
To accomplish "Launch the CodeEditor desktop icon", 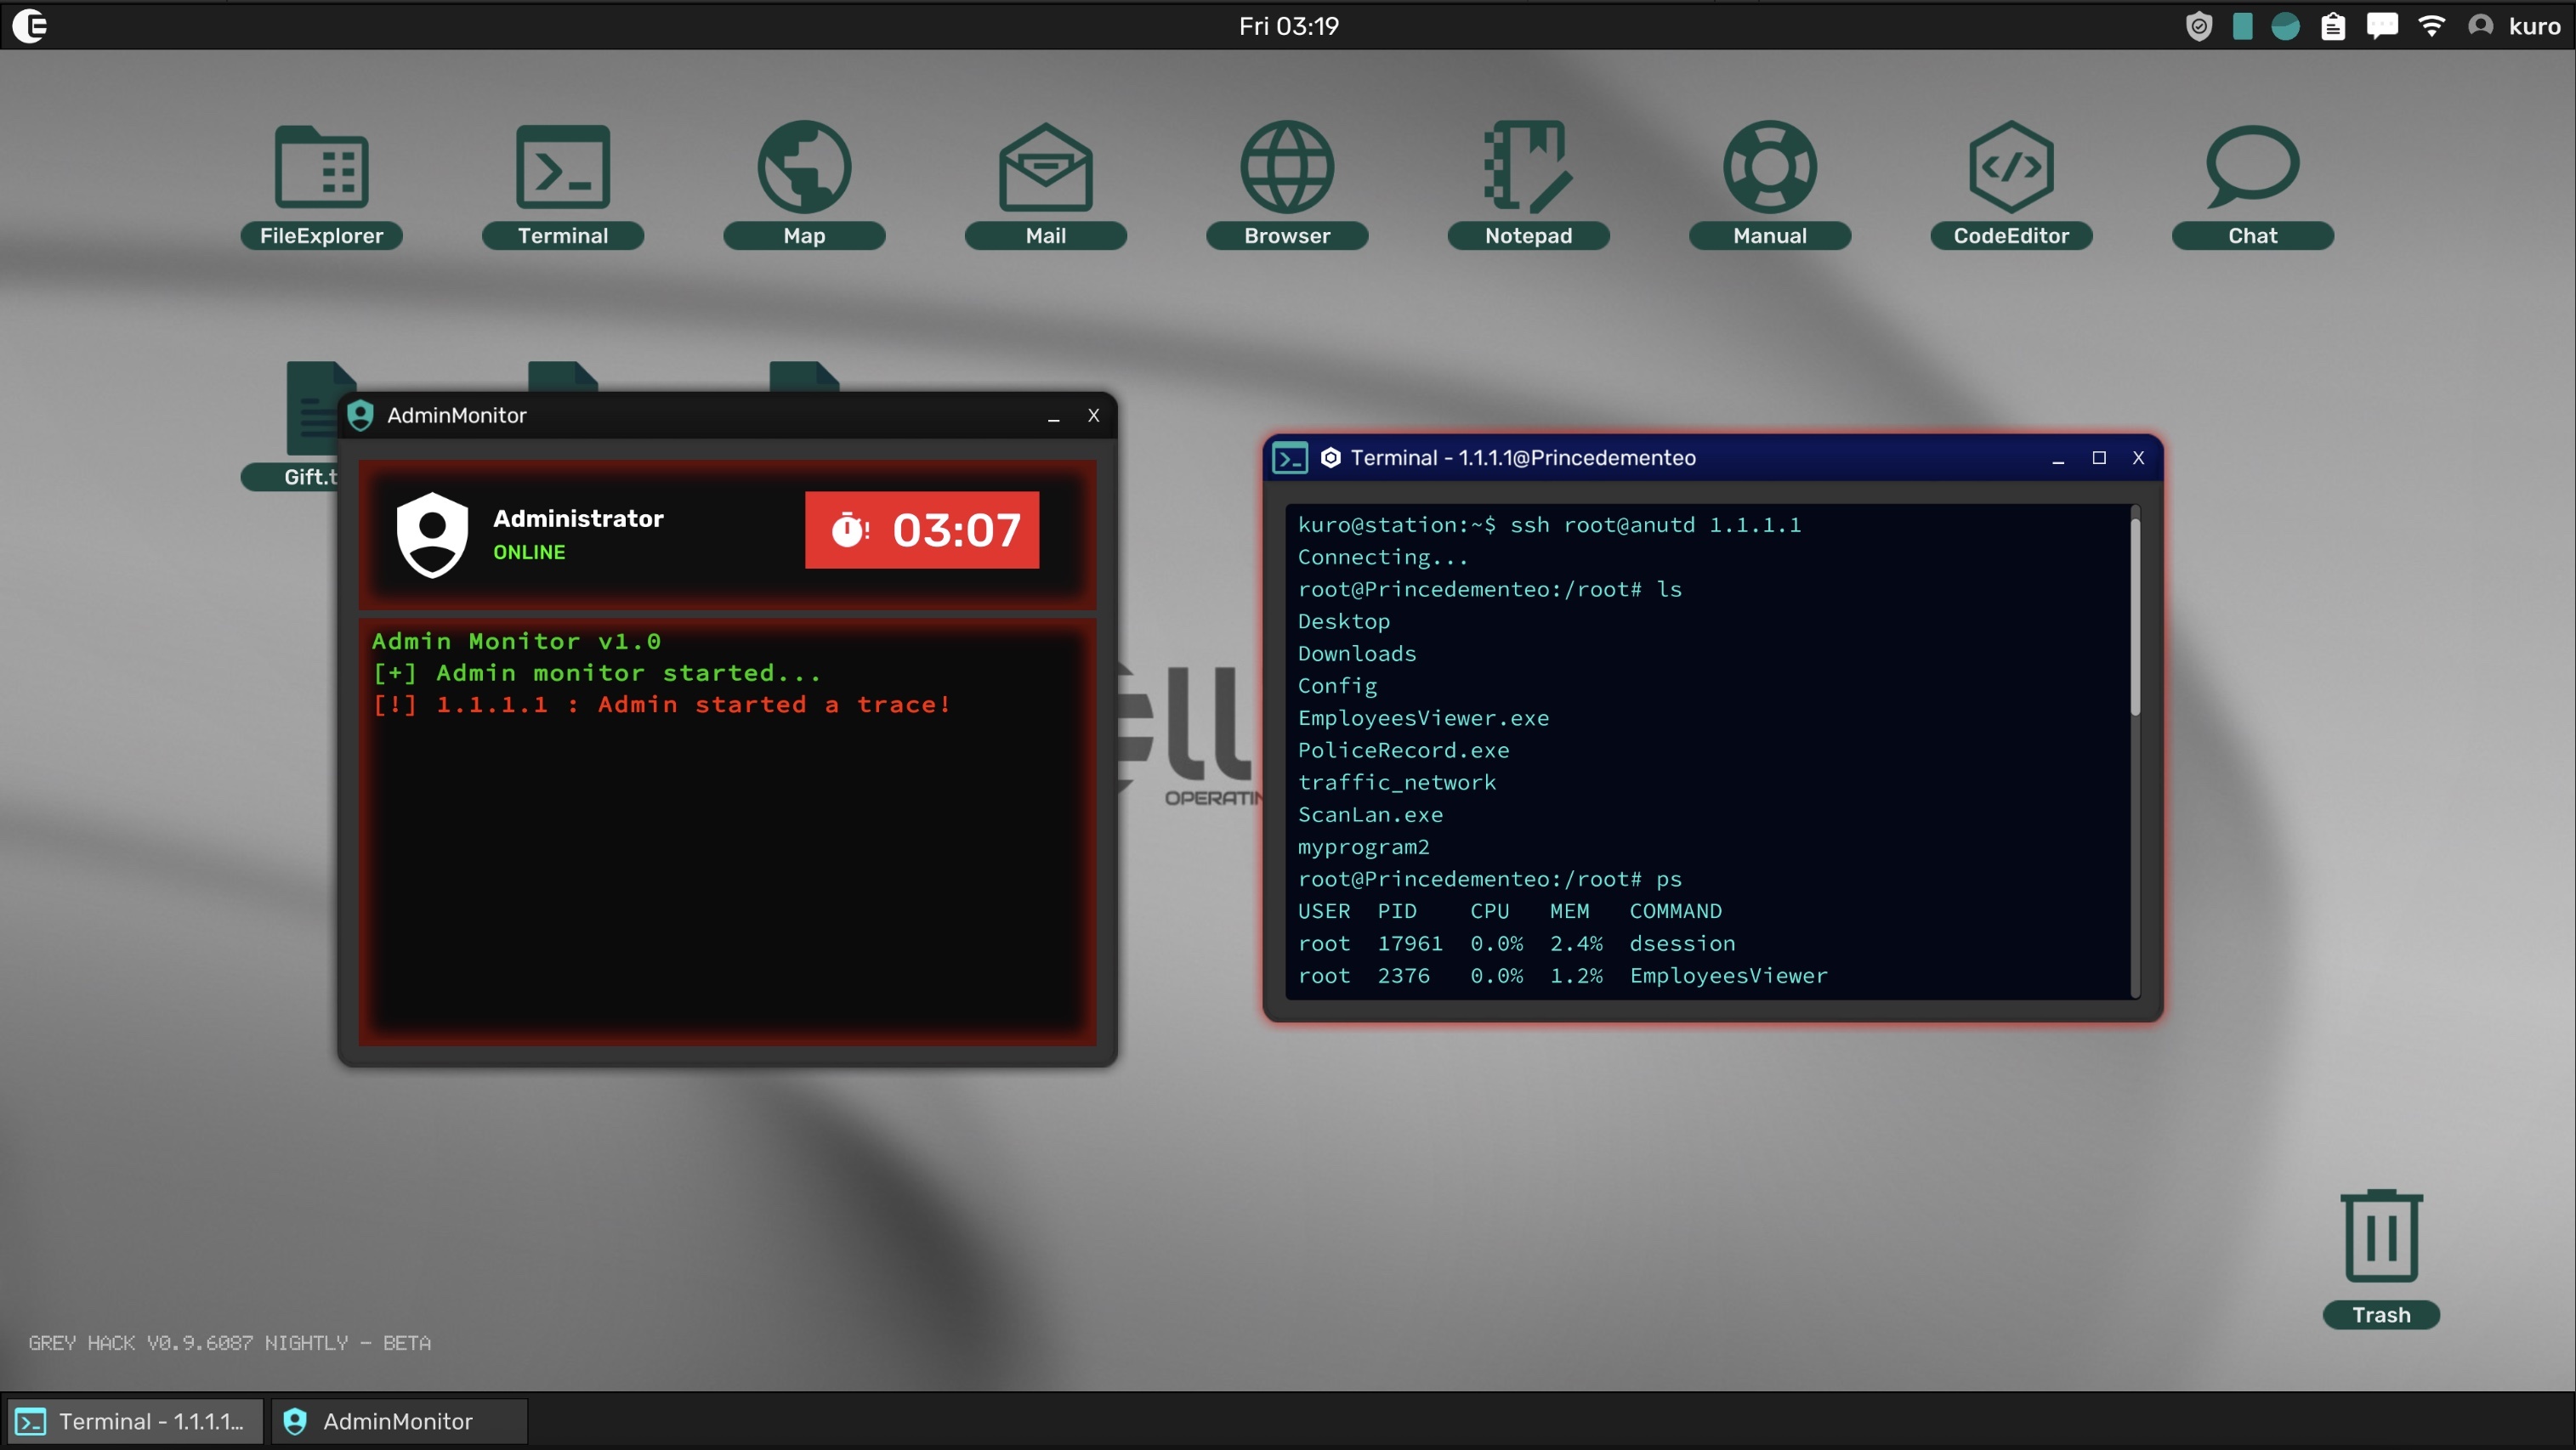I will (2011, 168).
